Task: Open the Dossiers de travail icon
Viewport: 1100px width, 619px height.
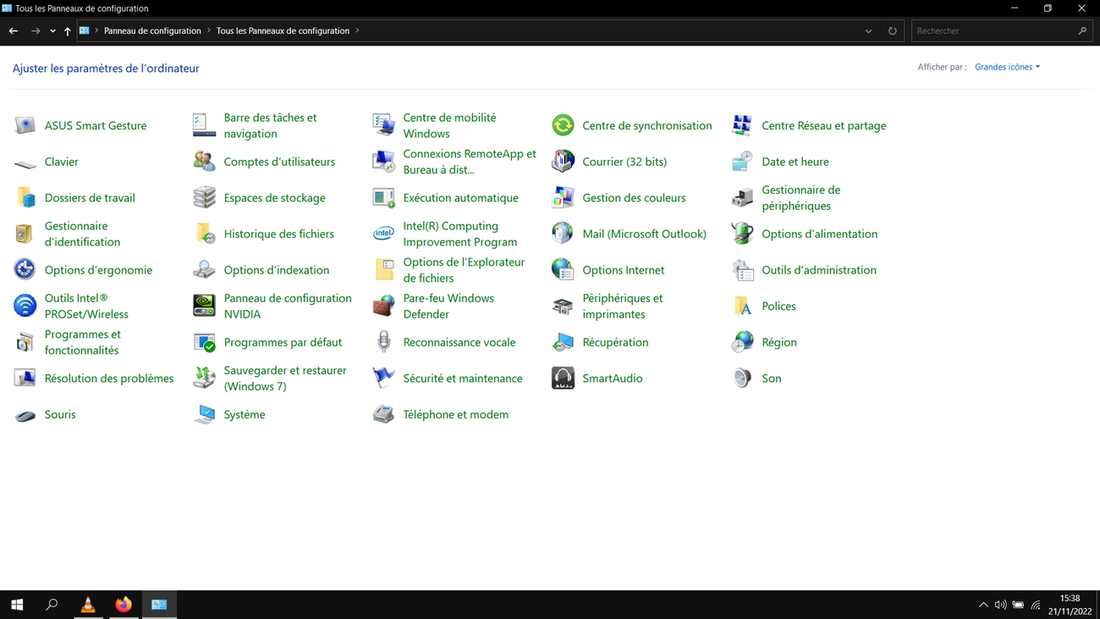Action: [x=25, y=198]
